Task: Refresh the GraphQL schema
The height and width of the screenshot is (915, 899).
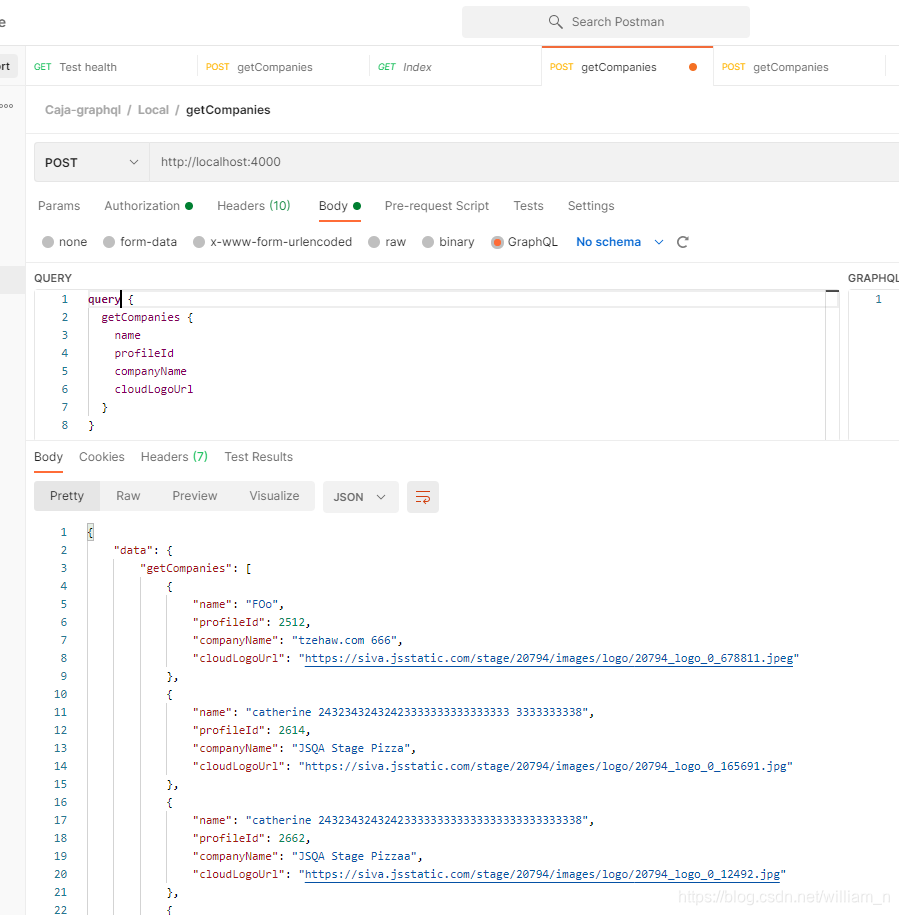Action: coord(683,242)
